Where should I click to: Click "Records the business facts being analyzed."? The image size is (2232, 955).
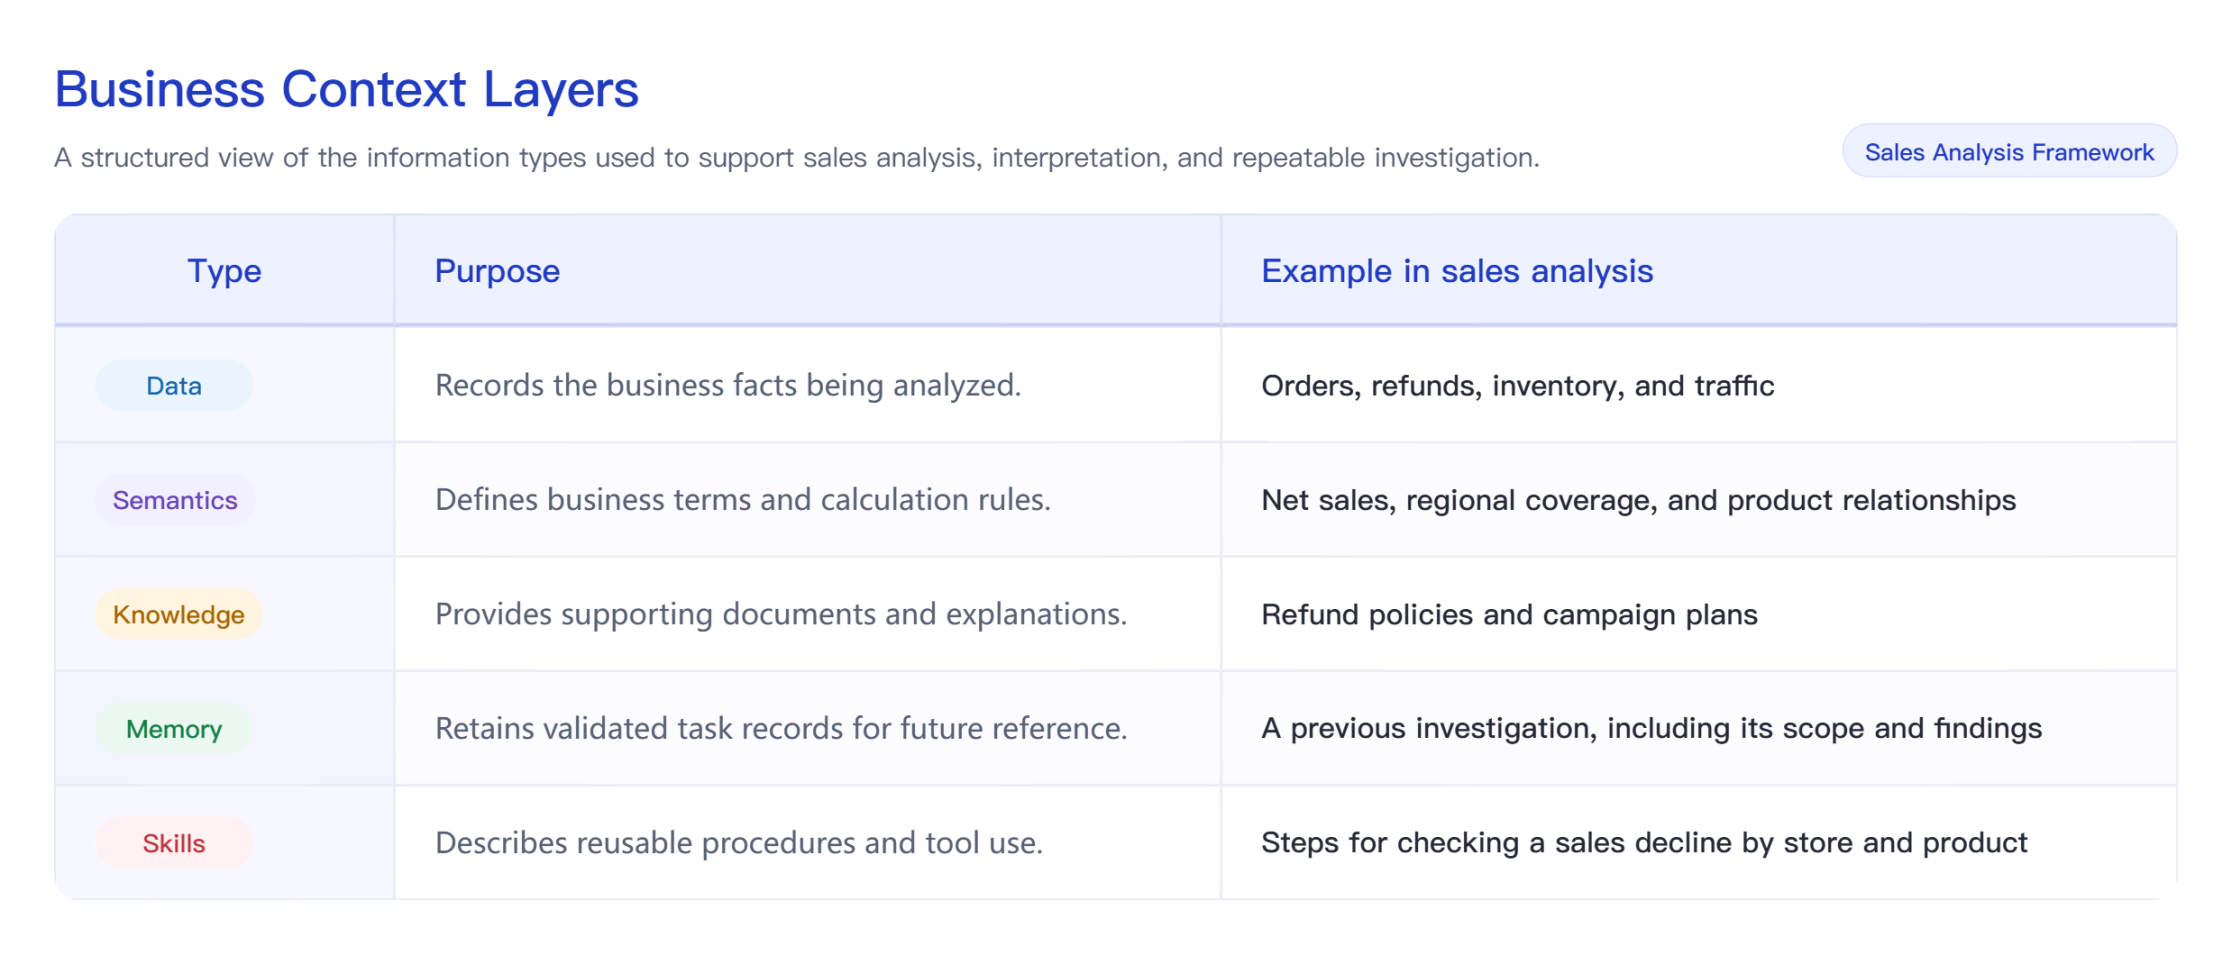click(728, 386)
